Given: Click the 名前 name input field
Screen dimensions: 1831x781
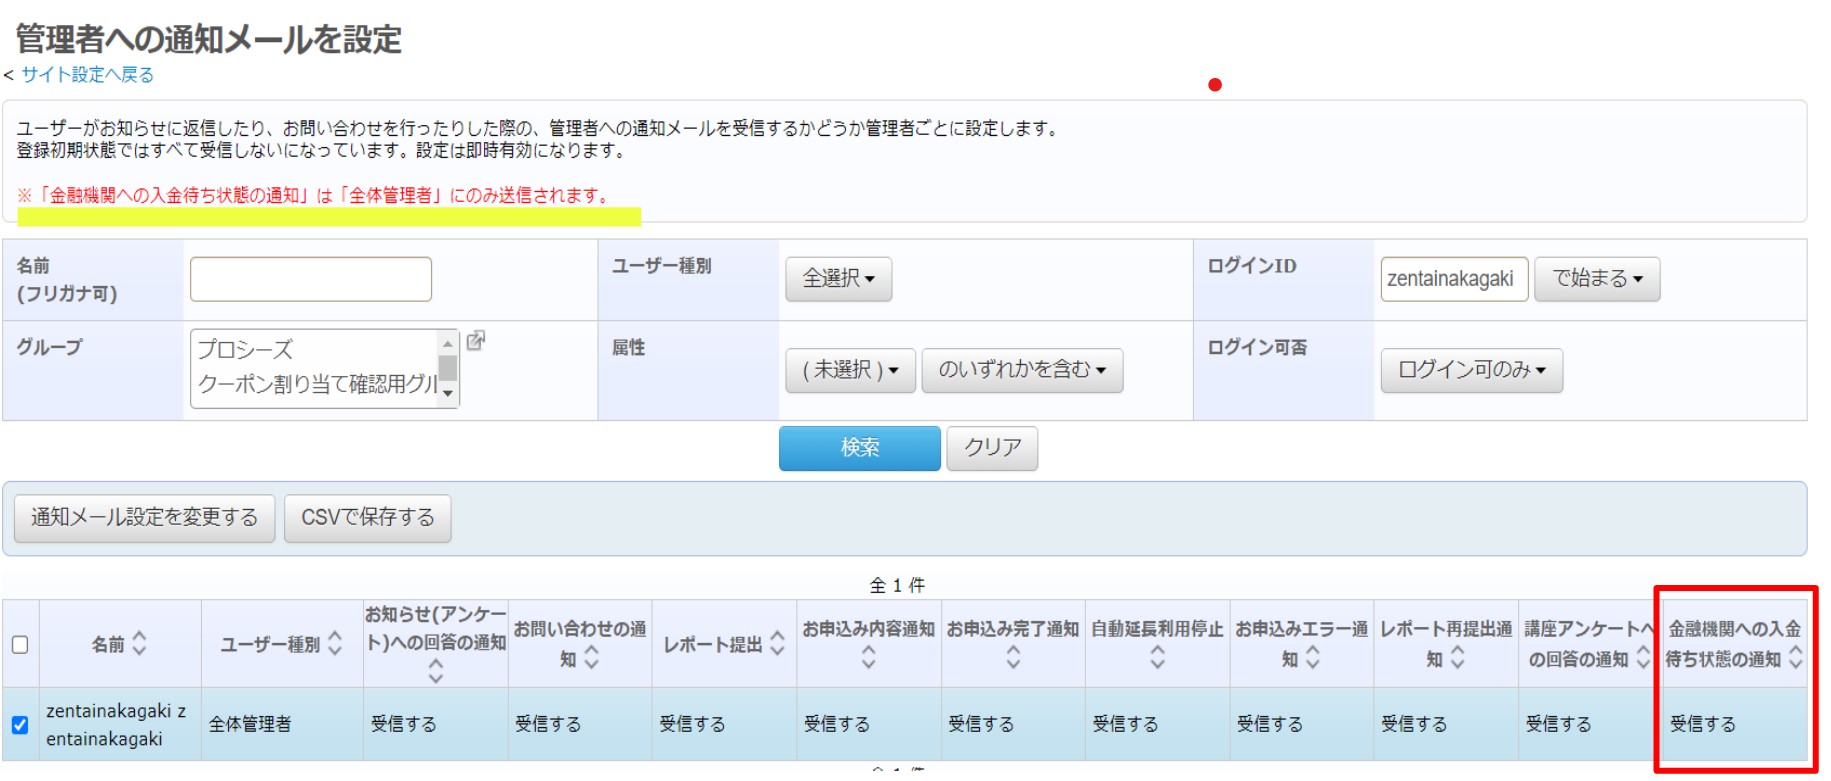Looking at the screenshot, I should click(x=311, y=279).
